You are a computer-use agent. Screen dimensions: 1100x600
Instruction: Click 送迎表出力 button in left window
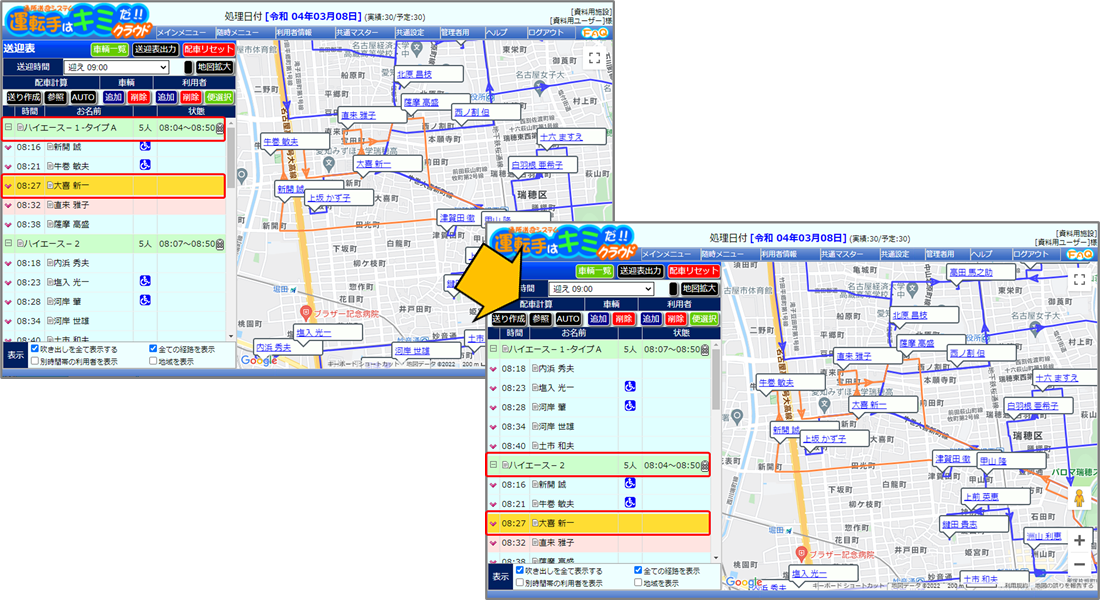click(x=155, y=49)
